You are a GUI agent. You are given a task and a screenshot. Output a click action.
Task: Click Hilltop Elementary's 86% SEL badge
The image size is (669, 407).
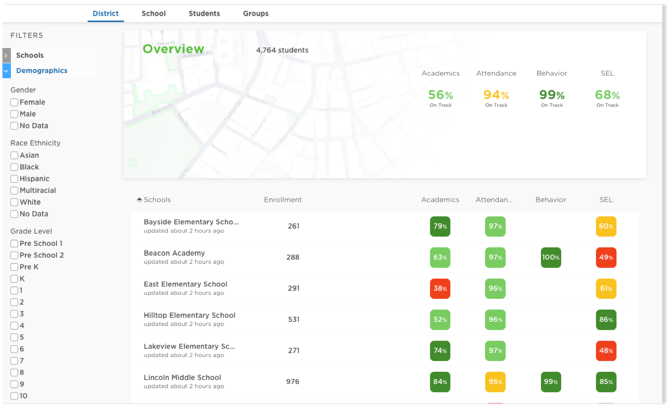point(606,320)
